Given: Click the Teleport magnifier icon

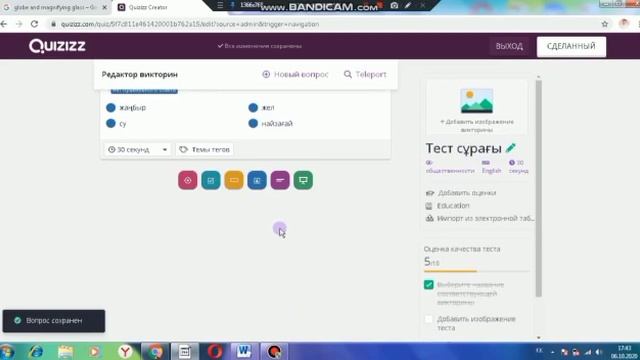Looking at the screenshot, I should pos(348,74).
